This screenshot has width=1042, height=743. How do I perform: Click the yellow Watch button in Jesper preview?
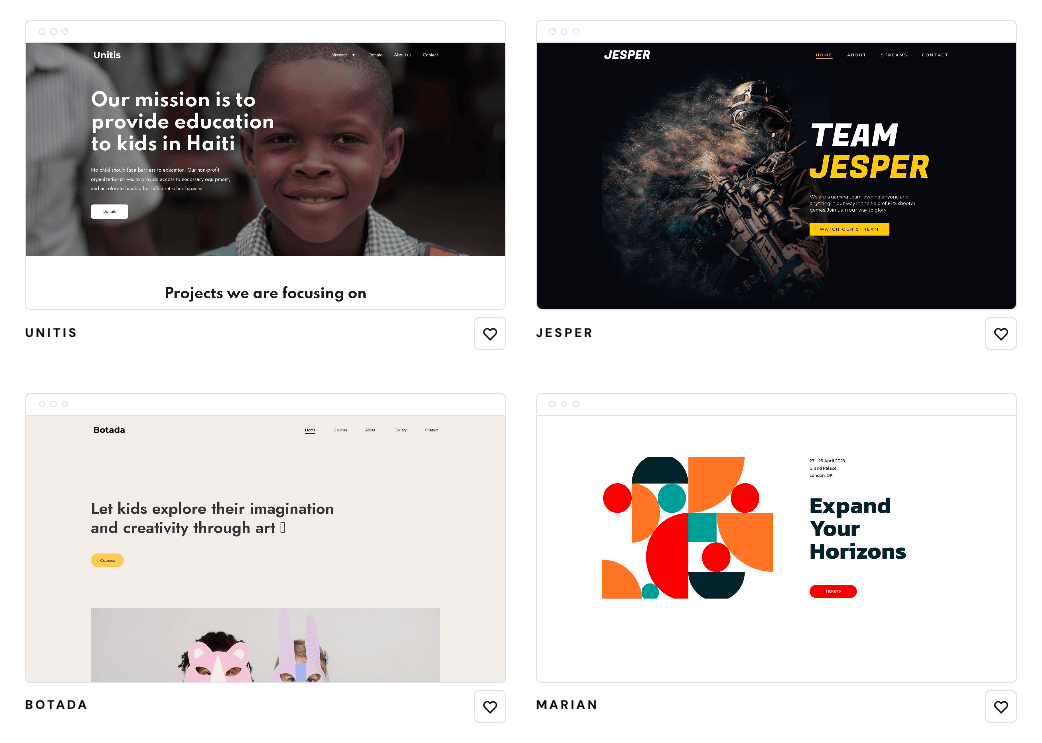(x=849, y=229)
